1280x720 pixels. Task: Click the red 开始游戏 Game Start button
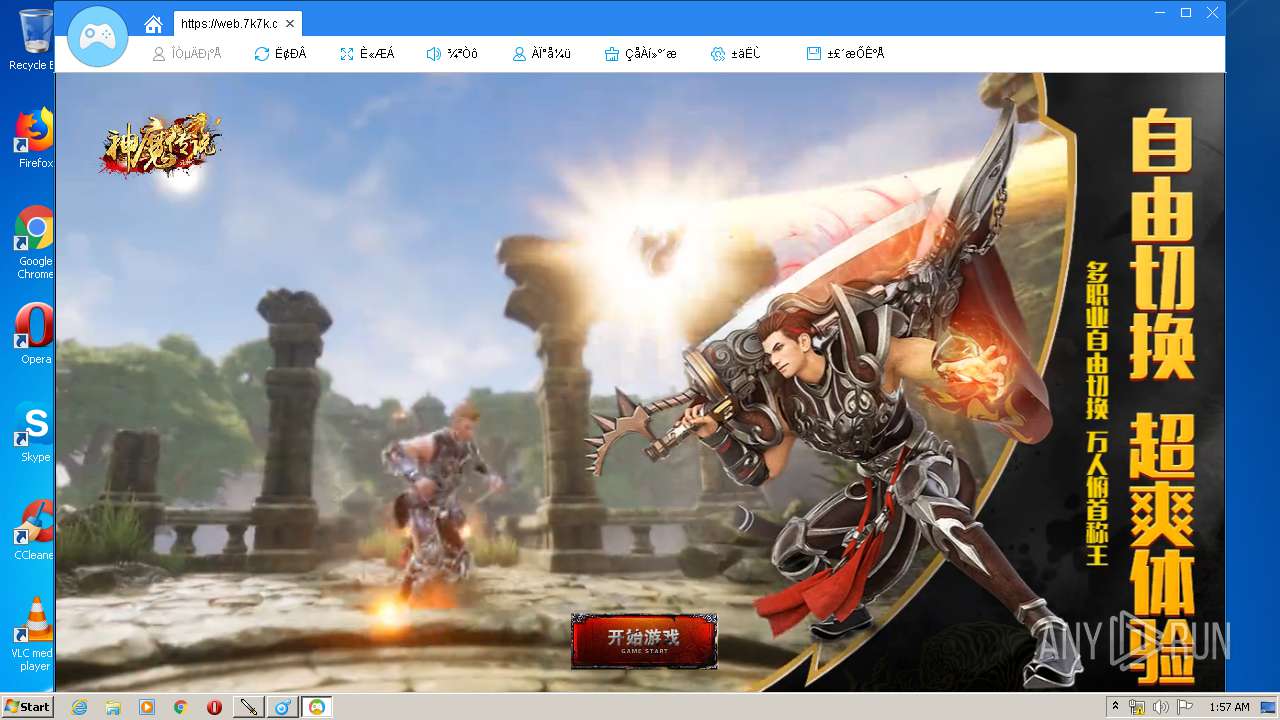pos(644,640)
